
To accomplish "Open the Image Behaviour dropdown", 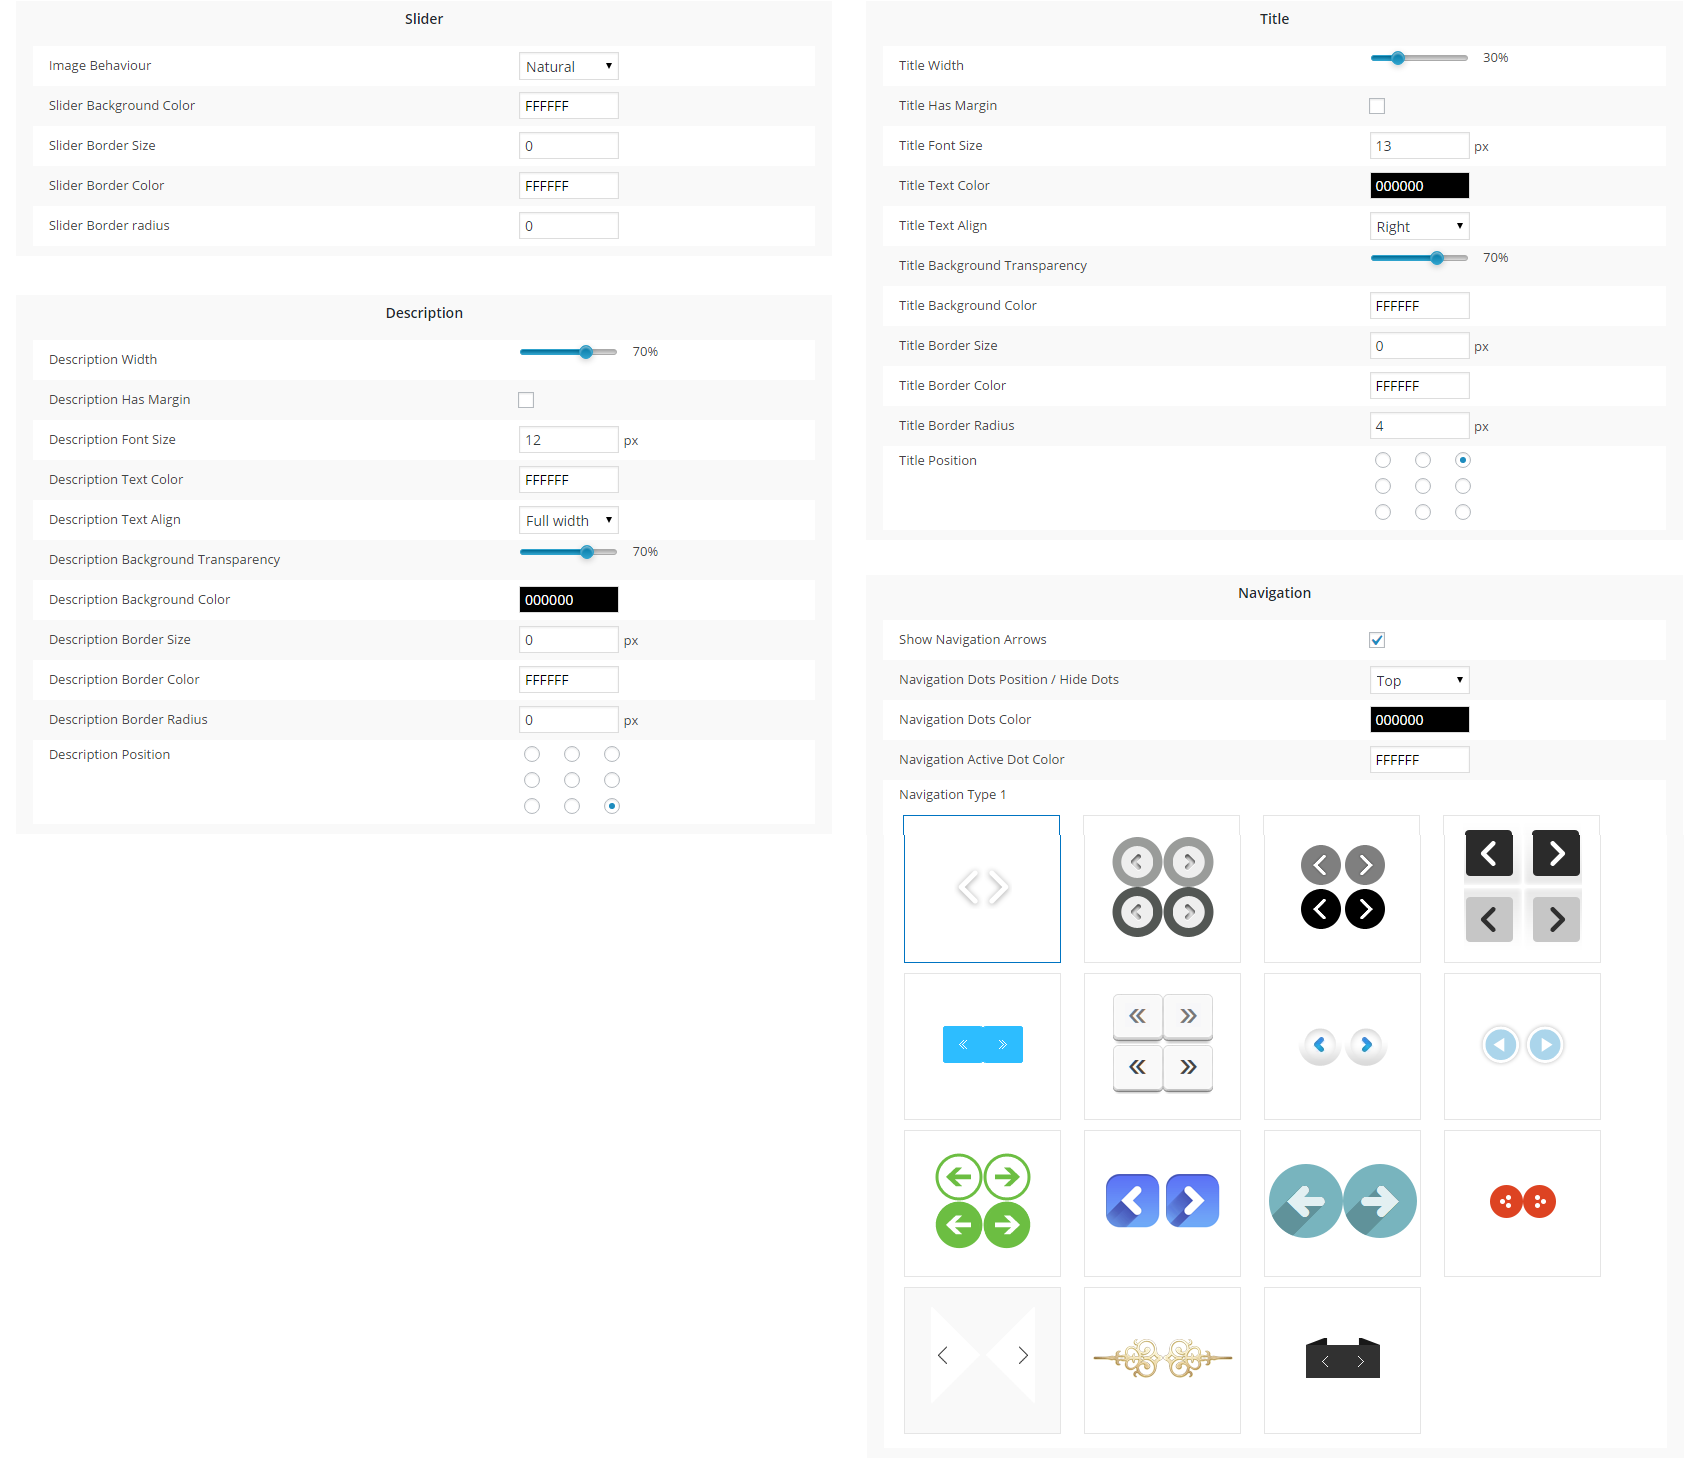I will click(x=568, y=66).
